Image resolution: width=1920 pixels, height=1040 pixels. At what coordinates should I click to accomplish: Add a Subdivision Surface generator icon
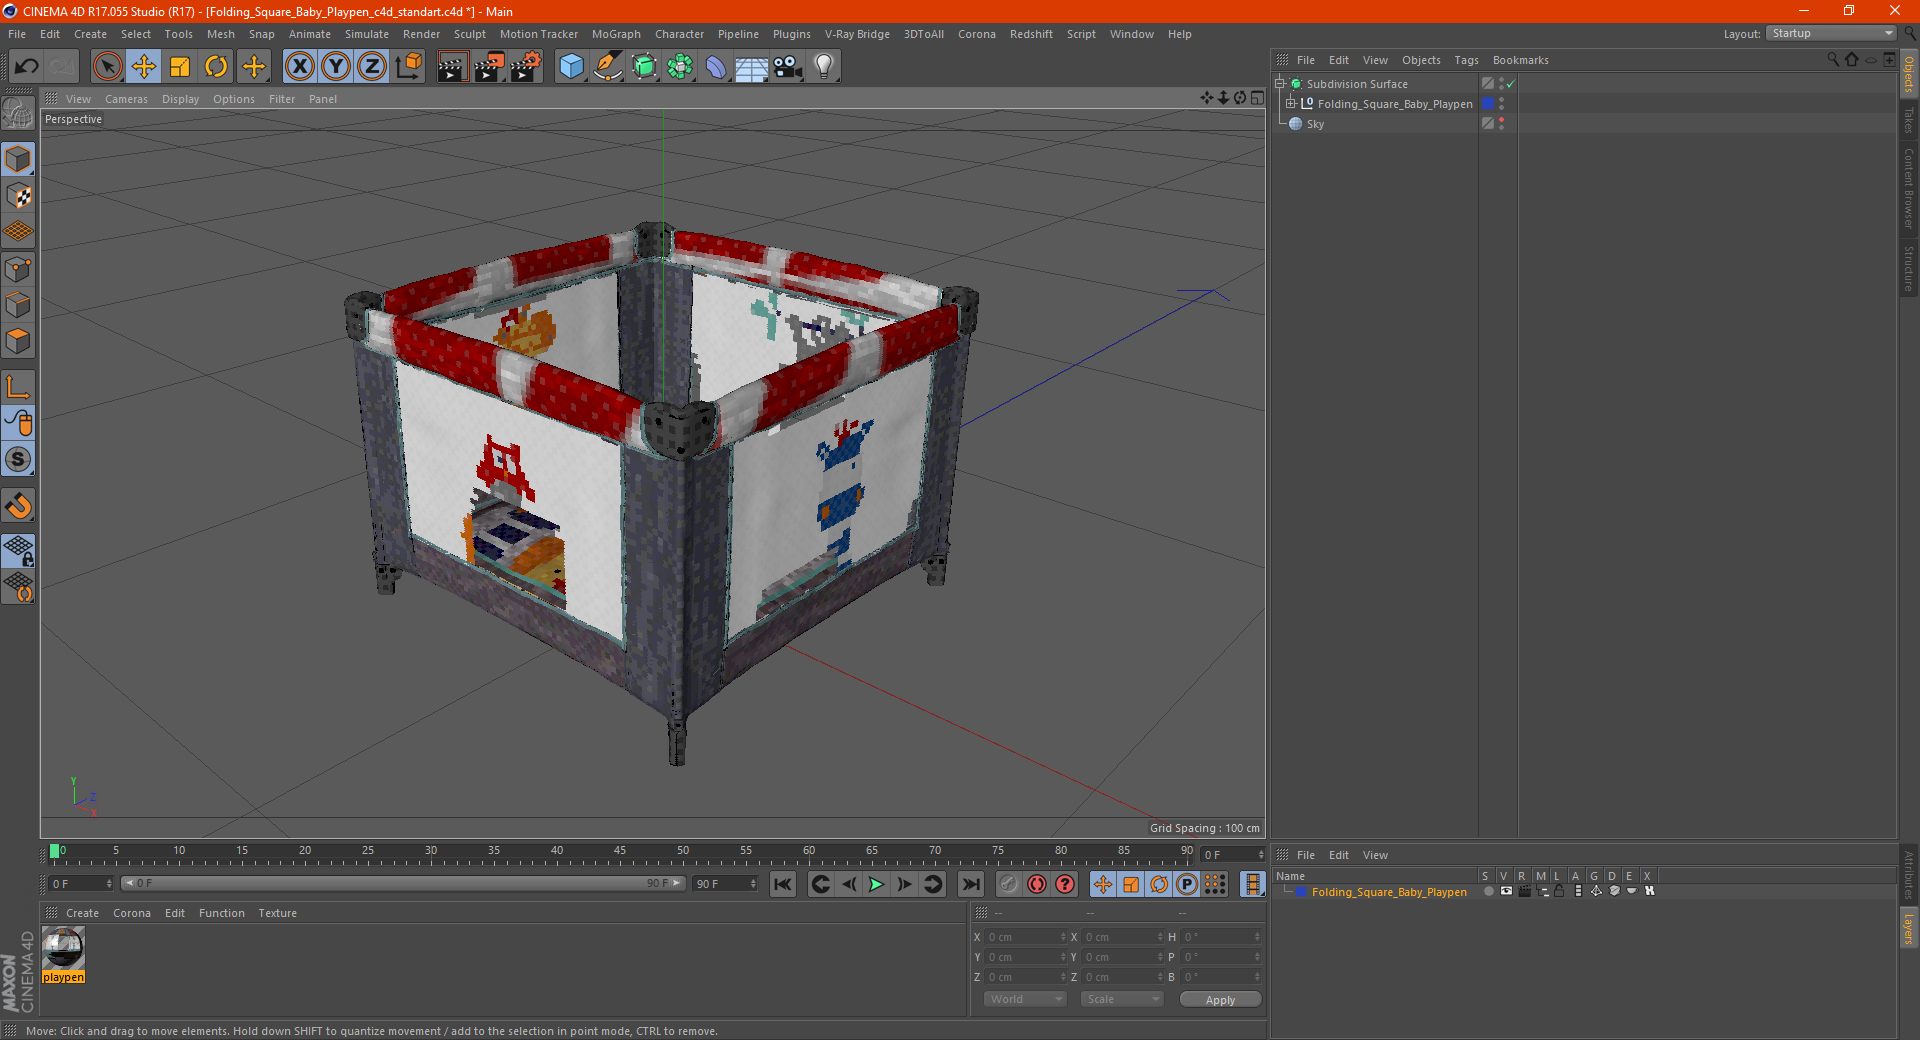point(644,67)
